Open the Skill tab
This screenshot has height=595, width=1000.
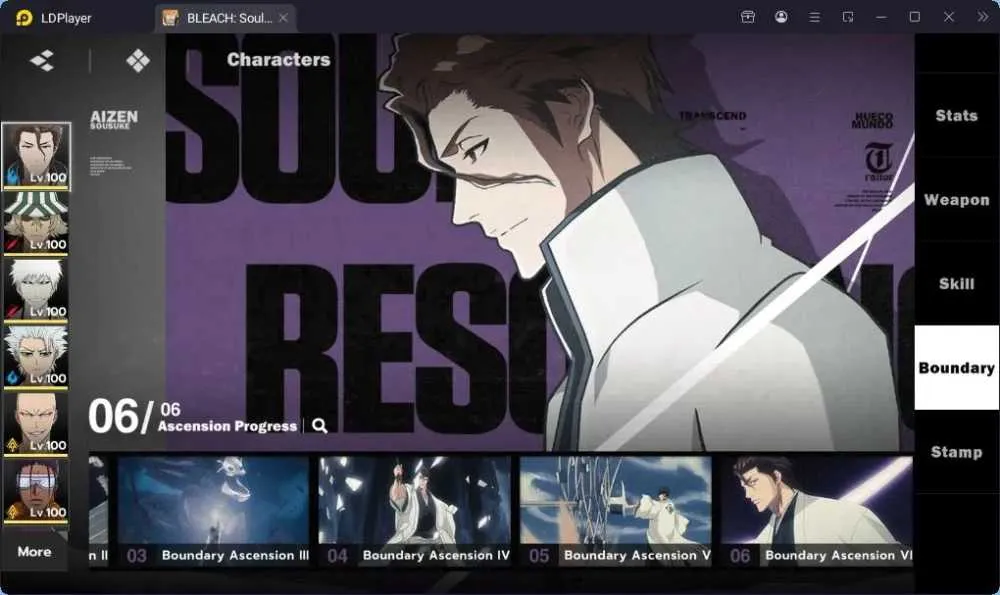point(957,284)
